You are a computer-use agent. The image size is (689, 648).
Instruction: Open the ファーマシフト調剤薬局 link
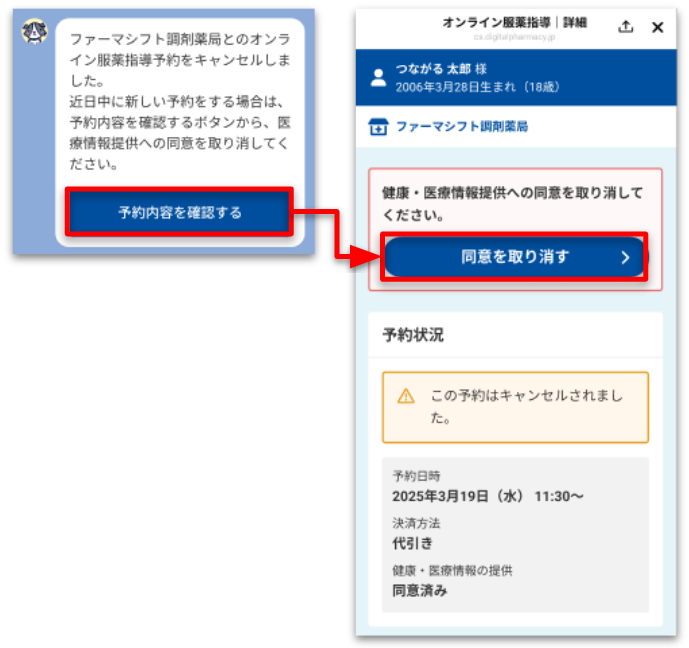[461, 127]
